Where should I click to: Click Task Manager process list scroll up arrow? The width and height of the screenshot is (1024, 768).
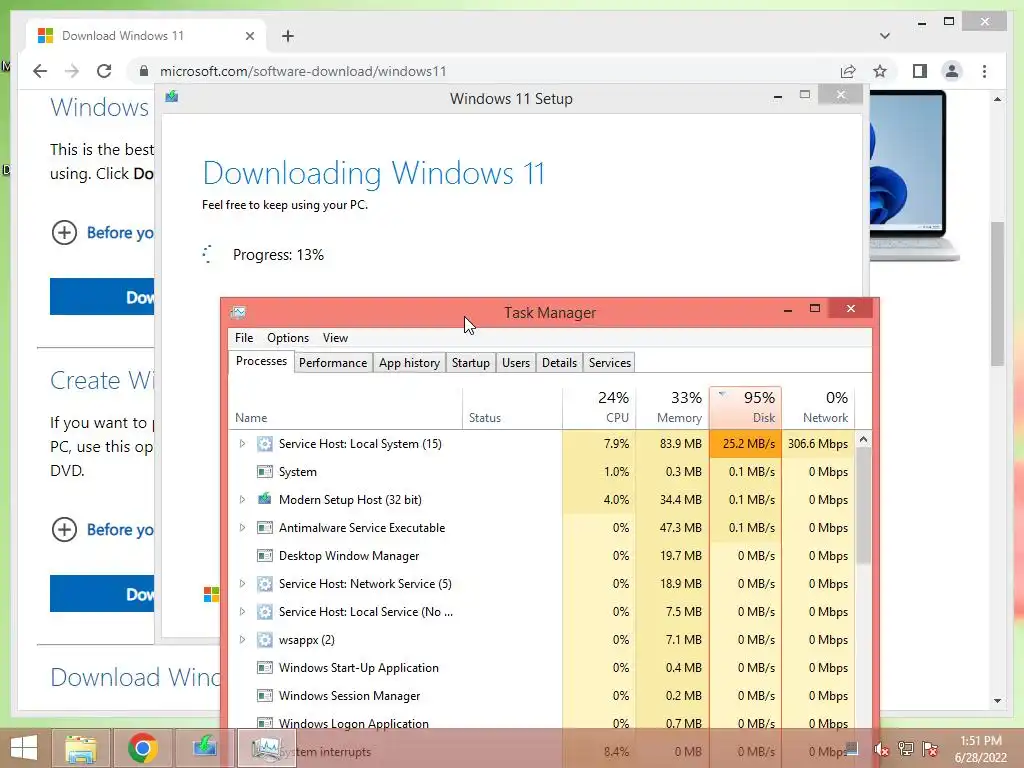coord(863,440)
